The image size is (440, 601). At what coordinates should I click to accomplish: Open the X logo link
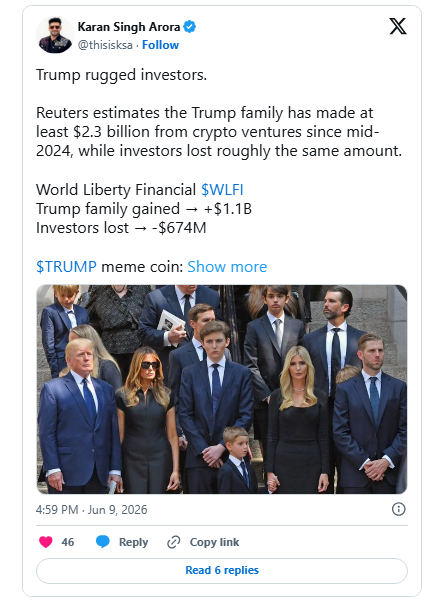pyautogui.click(x=397, y=26)
